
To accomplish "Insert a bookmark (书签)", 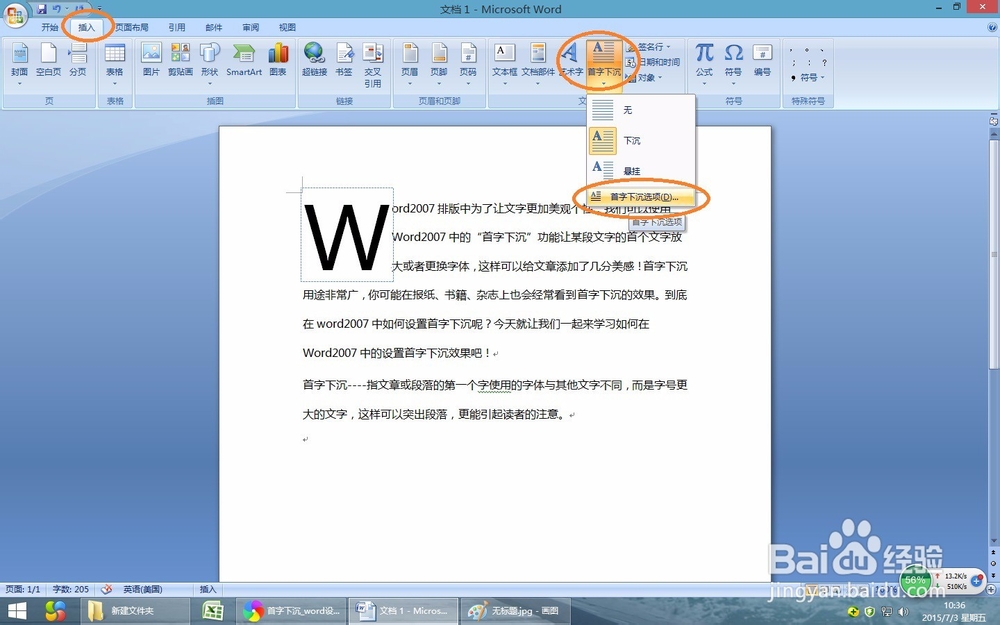I will 344,61.
